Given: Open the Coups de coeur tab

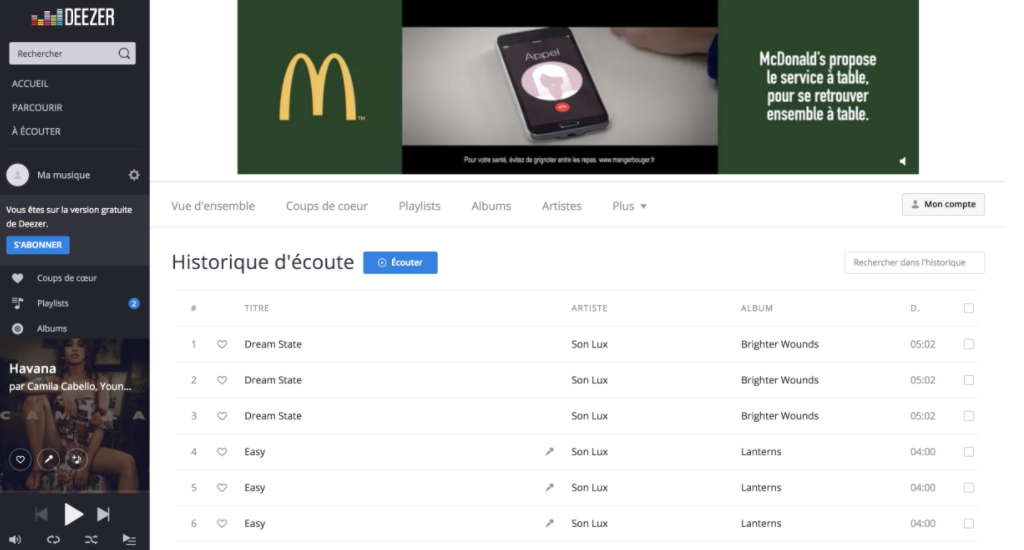Looking at the screenshot, I should click(327, 206).
